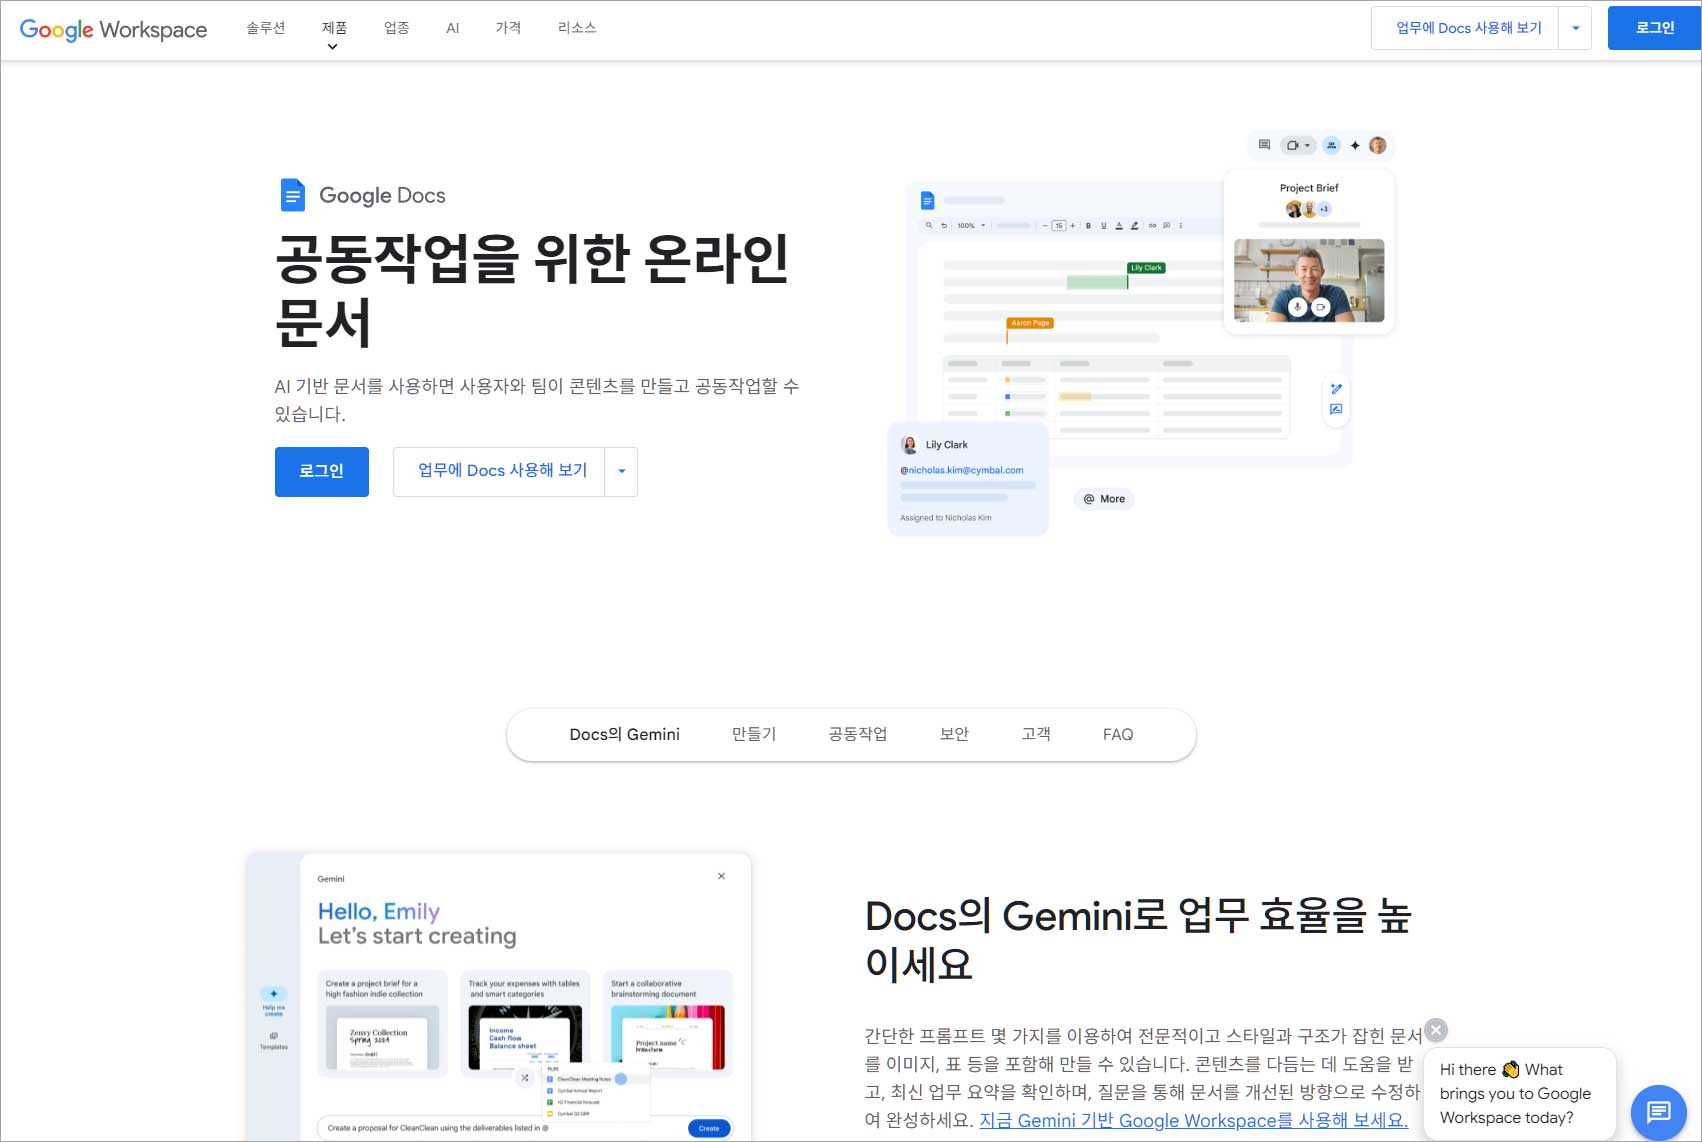Click the Bold icon in the document toolbar
The width and height of the screenshot is (1702, 1142).
[x=1088, y=225]
